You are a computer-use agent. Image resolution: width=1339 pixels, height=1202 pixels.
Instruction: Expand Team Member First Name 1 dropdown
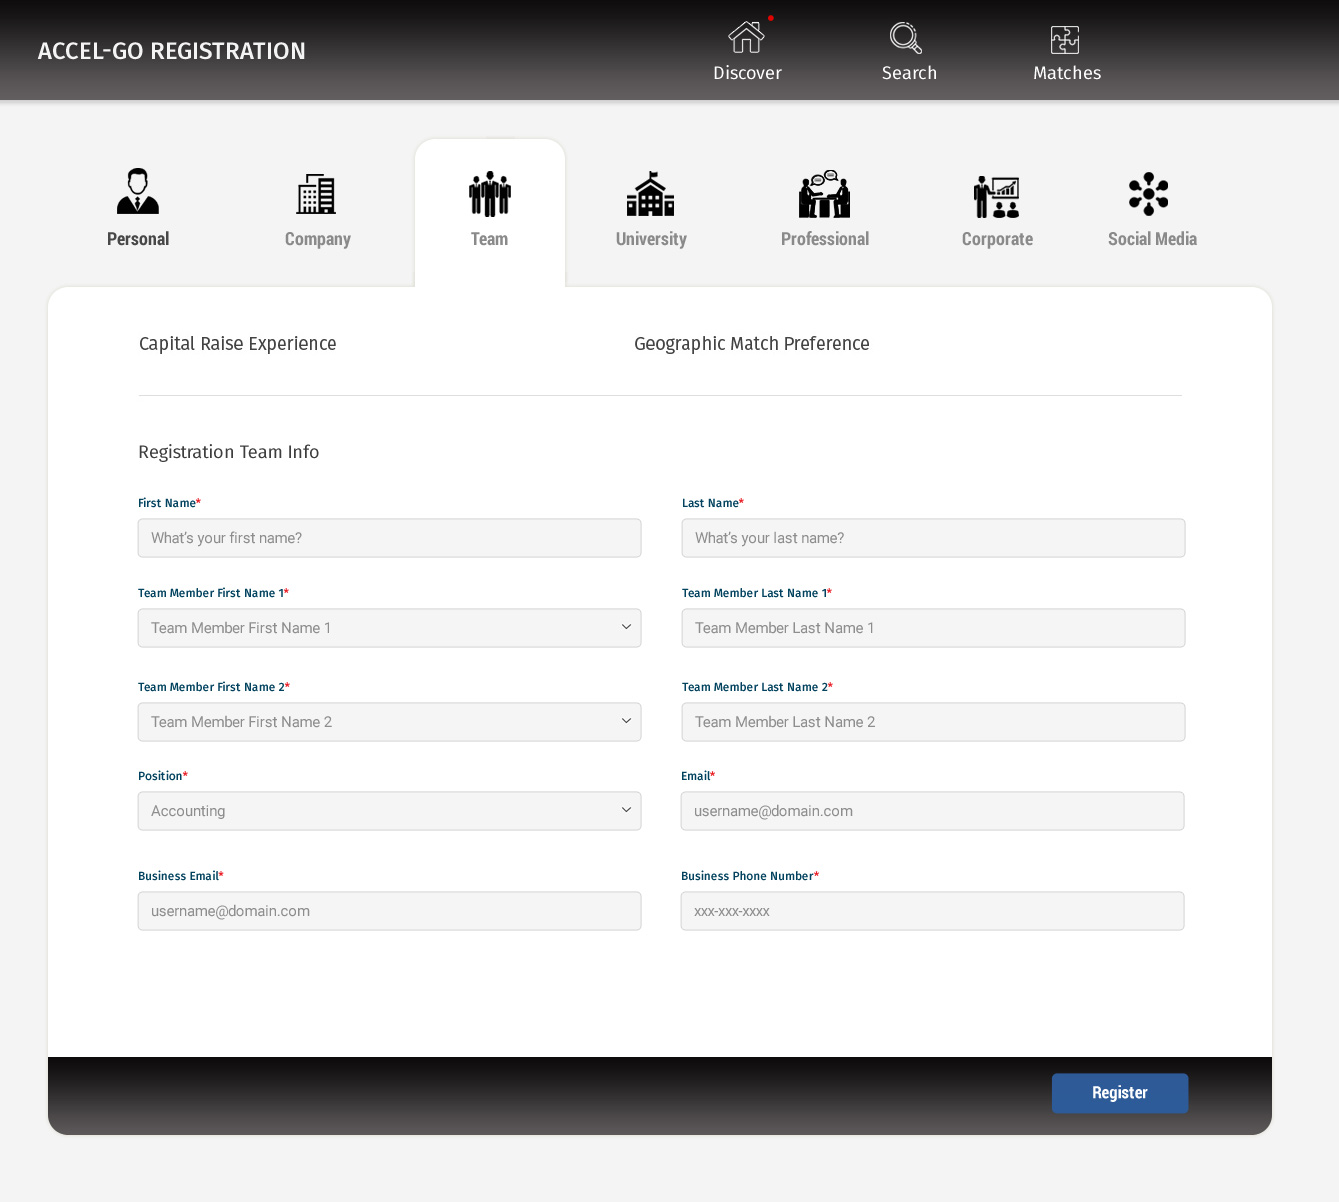coord(389,628)
